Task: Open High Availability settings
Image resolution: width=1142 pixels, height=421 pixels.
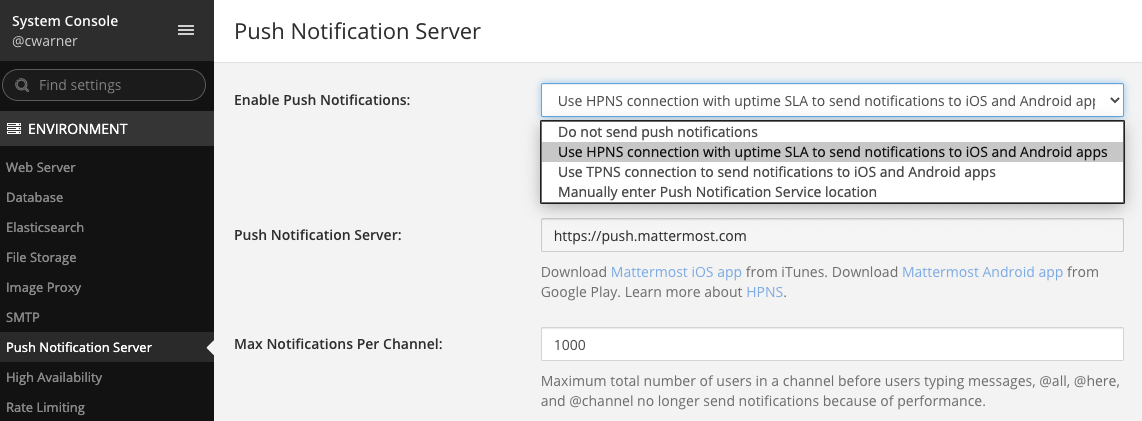Action: click(54, 377)
